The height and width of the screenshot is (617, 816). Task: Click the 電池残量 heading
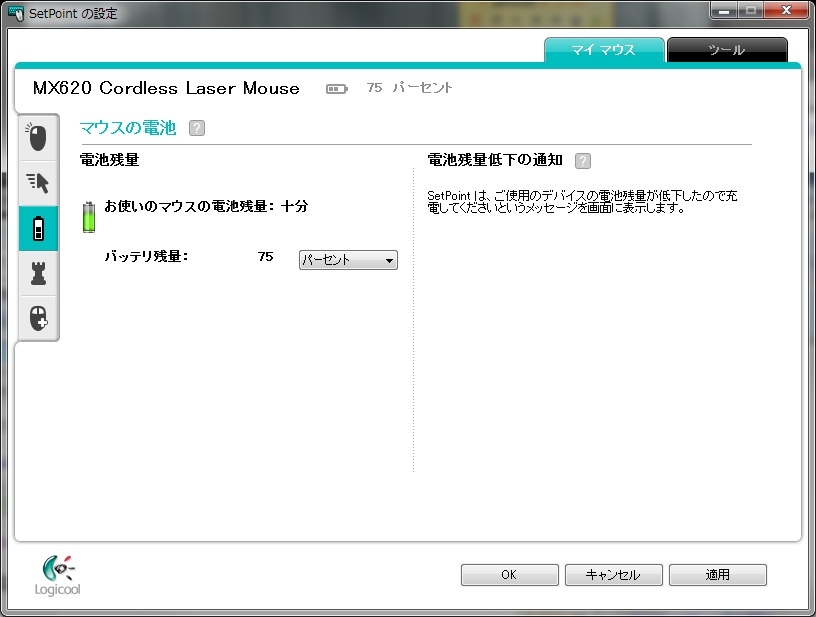click(109, 160)
